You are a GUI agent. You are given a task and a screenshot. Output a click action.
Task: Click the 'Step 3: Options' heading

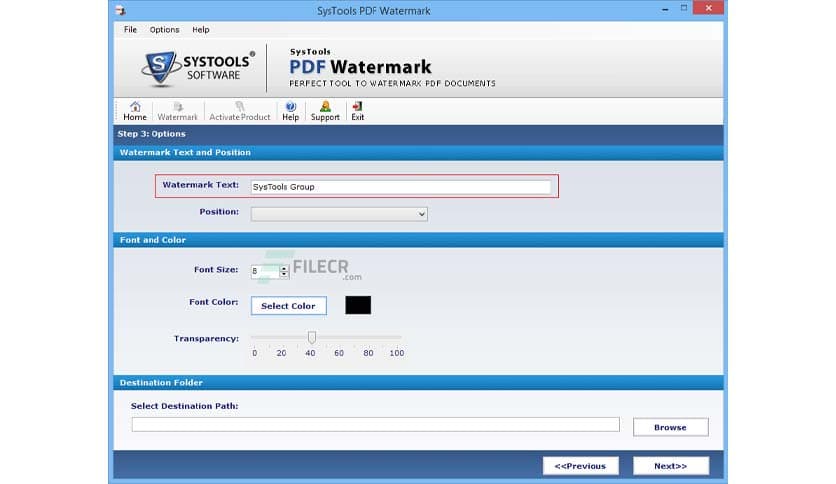click(x=151, y=134)
